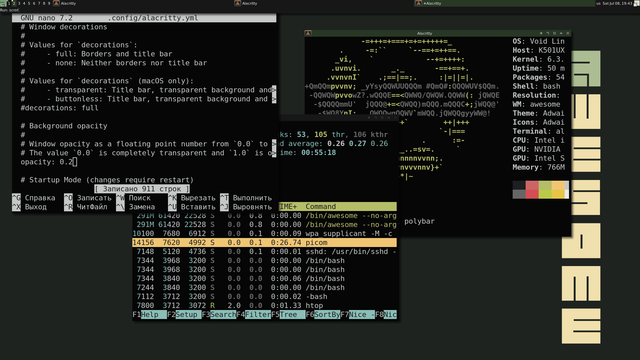This screenshot has height=360, width=640.
Task: Click the green swatch in neofetch color palette
Action: (x=545, y=190)
